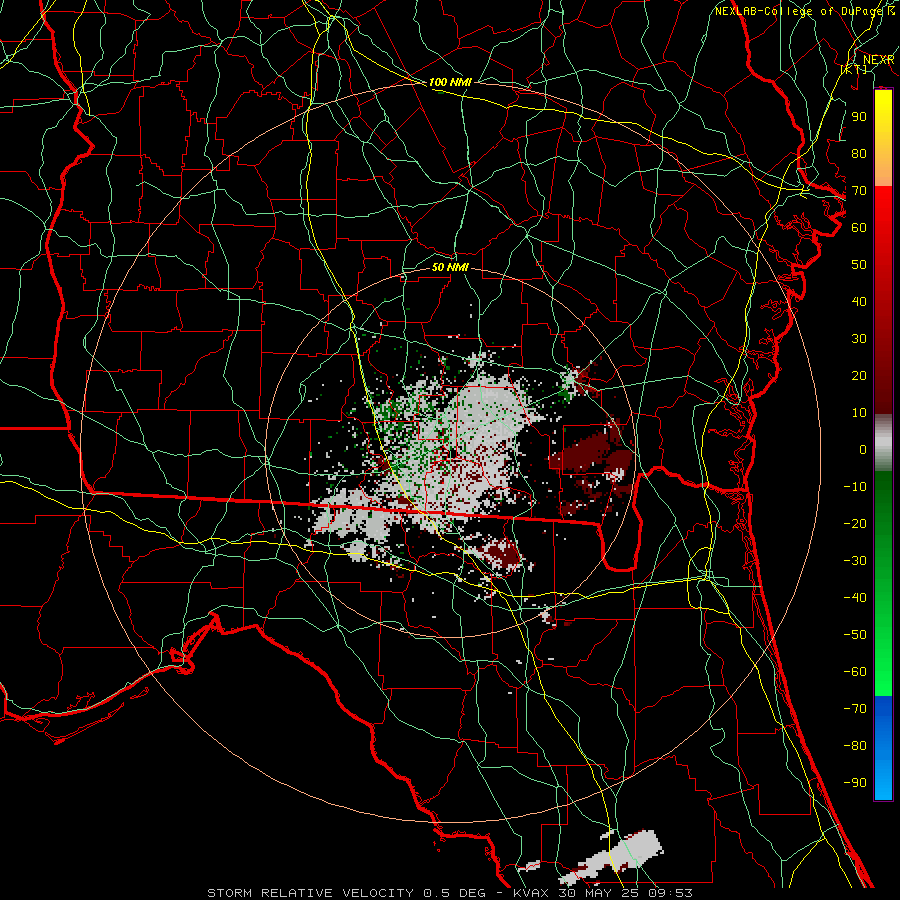The width and height of the screenshot is (900, 900).
Task: Click the positive 60 velocity scale label
Action: pos(859,227)
